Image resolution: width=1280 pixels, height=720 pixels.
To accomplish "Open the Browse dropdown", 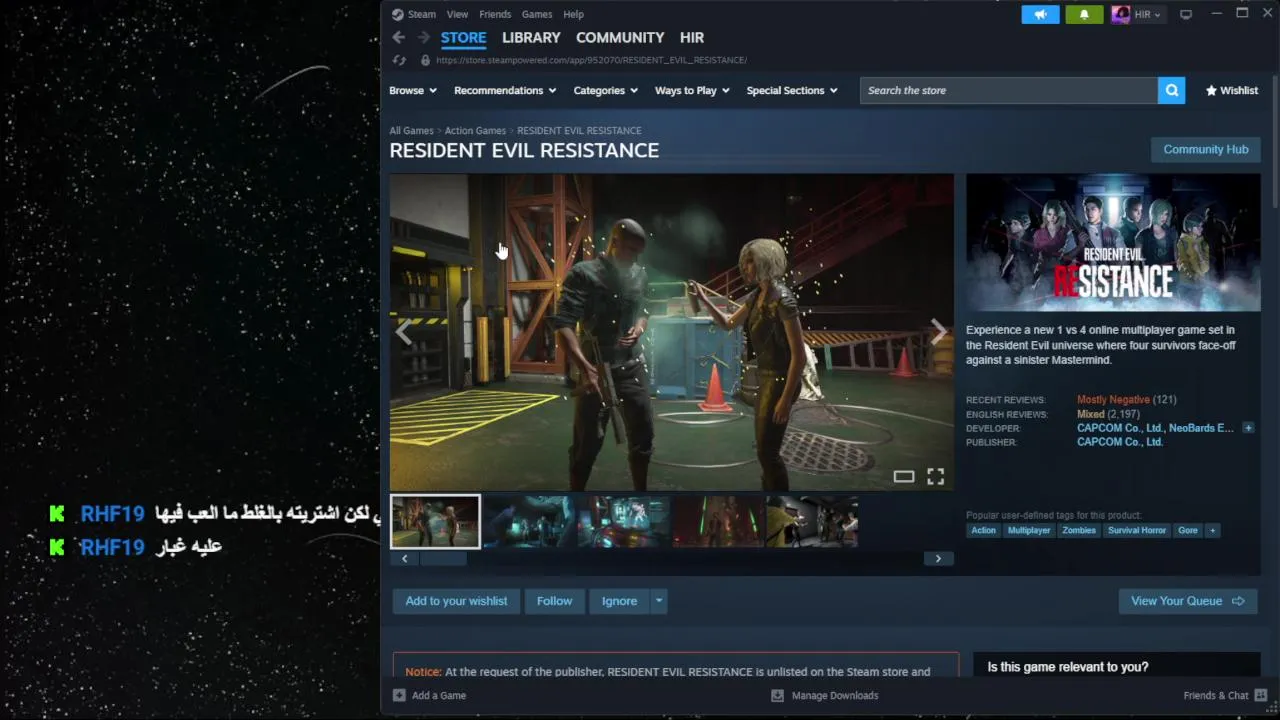I will pos(413,90).
